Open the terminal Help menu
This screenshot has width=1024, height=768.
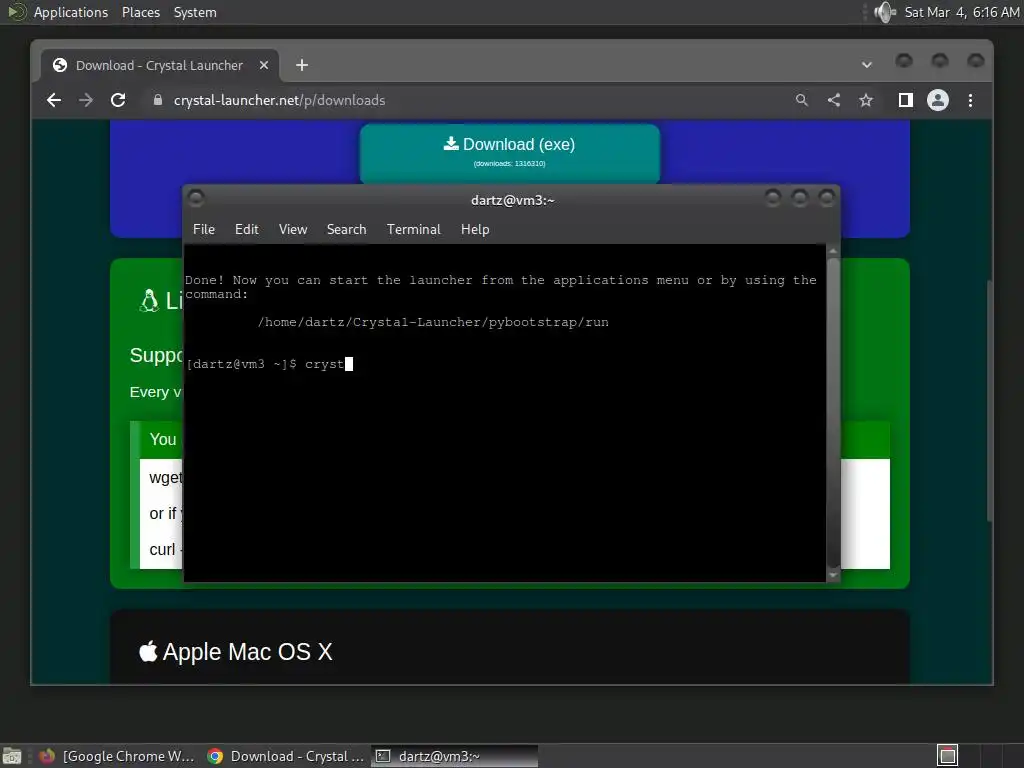[x=475, y=229]
